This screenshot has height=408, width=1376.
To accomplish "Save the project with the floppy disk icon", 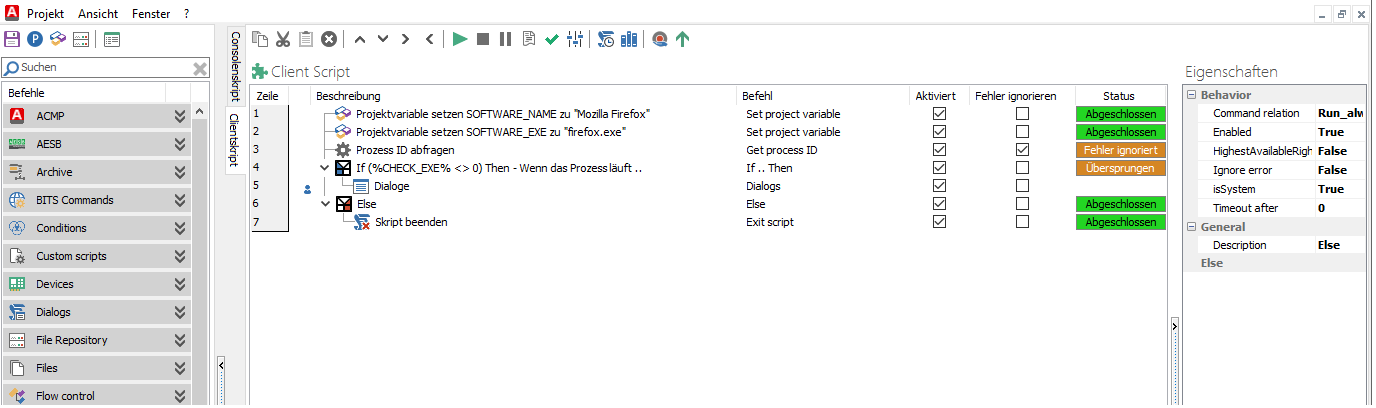I will coord(12,39).
